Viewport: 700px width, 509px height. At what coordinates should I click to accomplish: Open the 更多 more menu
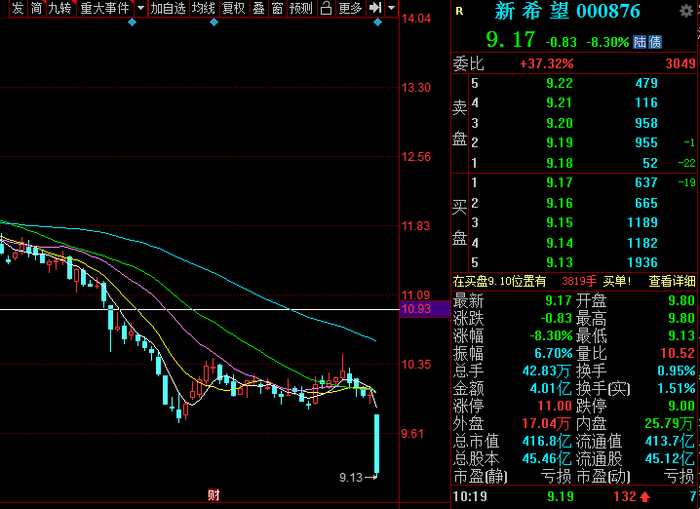pyautogui.click(x=350, y=8)
